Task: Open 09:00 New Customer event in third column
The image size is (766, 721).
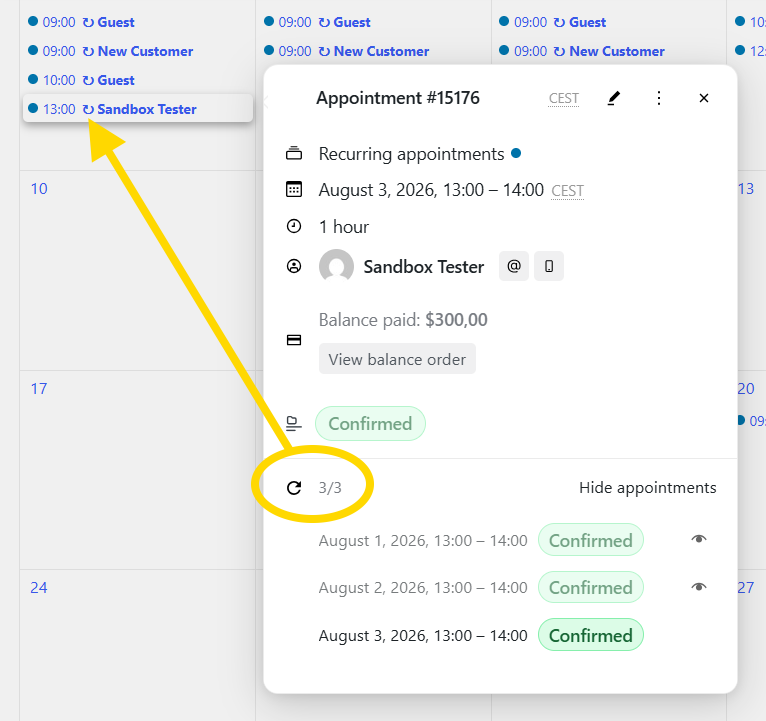Action: pos(582,51)
